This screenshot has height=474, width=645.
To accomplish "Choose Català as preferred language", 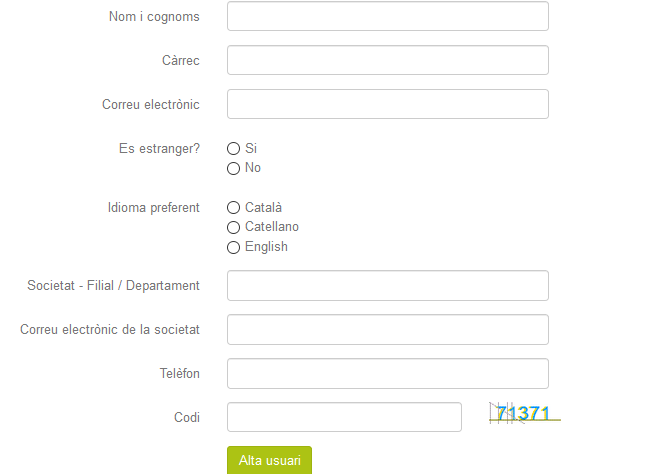I will coord(233,208).
